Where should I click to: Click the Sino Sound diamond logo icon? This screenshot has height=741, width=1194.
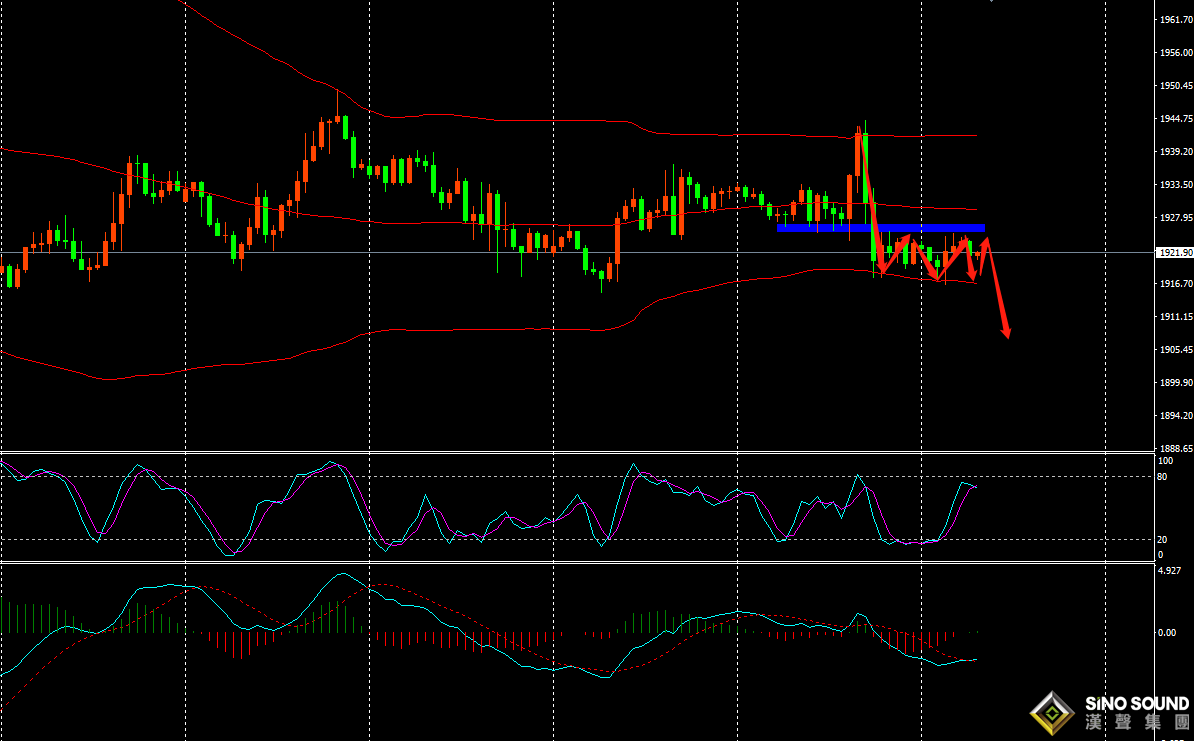click(x=1053, y=714)
